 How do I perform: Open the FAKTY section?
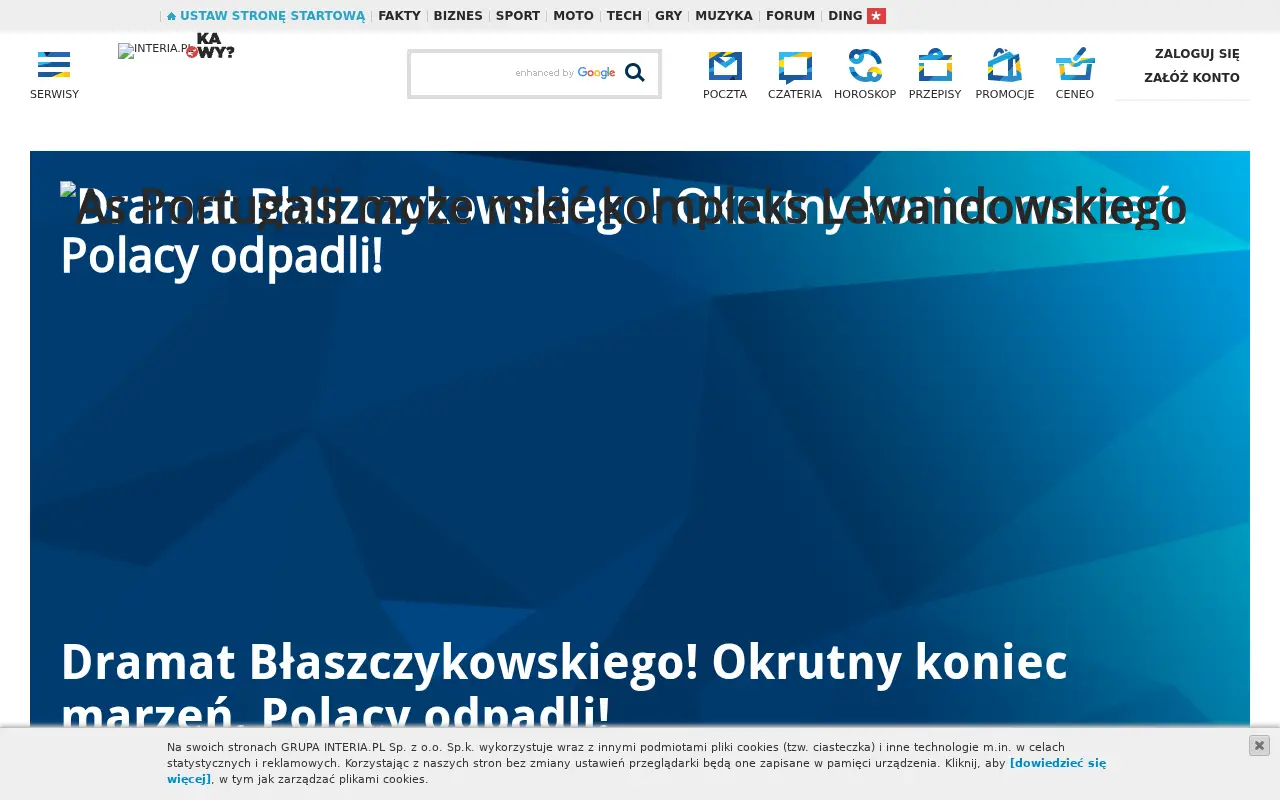click(399, 16)
